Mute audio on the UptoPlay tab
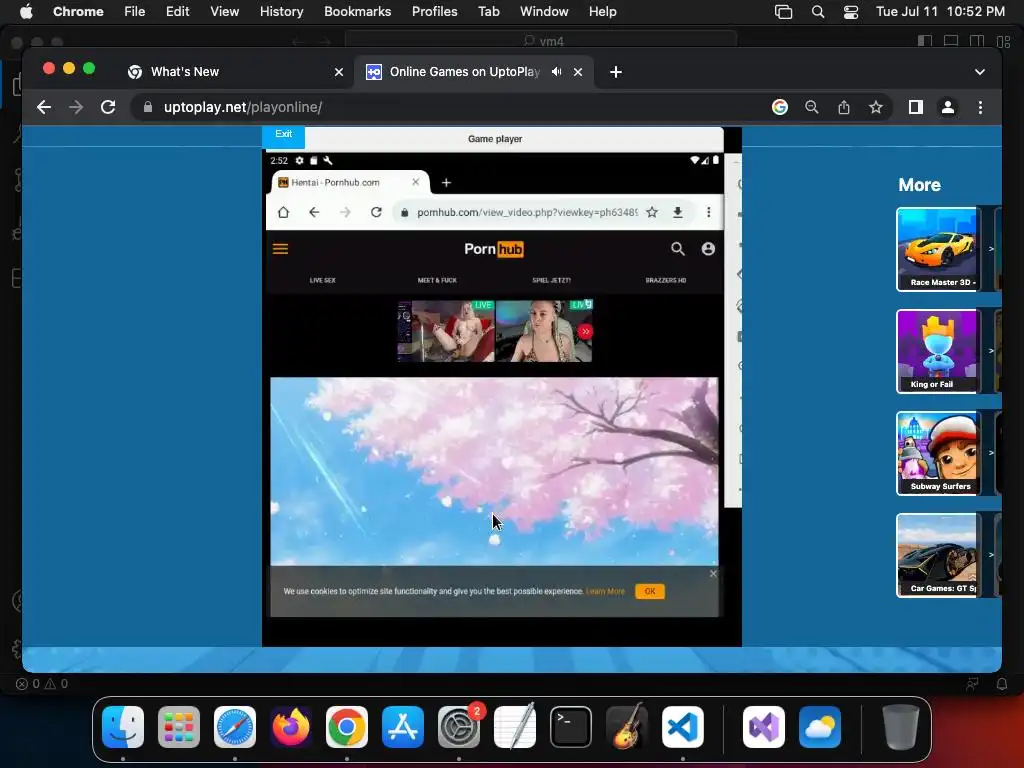Image resolution: width=1024 pixels, height=768 pixels. click(x=556, y=72)
